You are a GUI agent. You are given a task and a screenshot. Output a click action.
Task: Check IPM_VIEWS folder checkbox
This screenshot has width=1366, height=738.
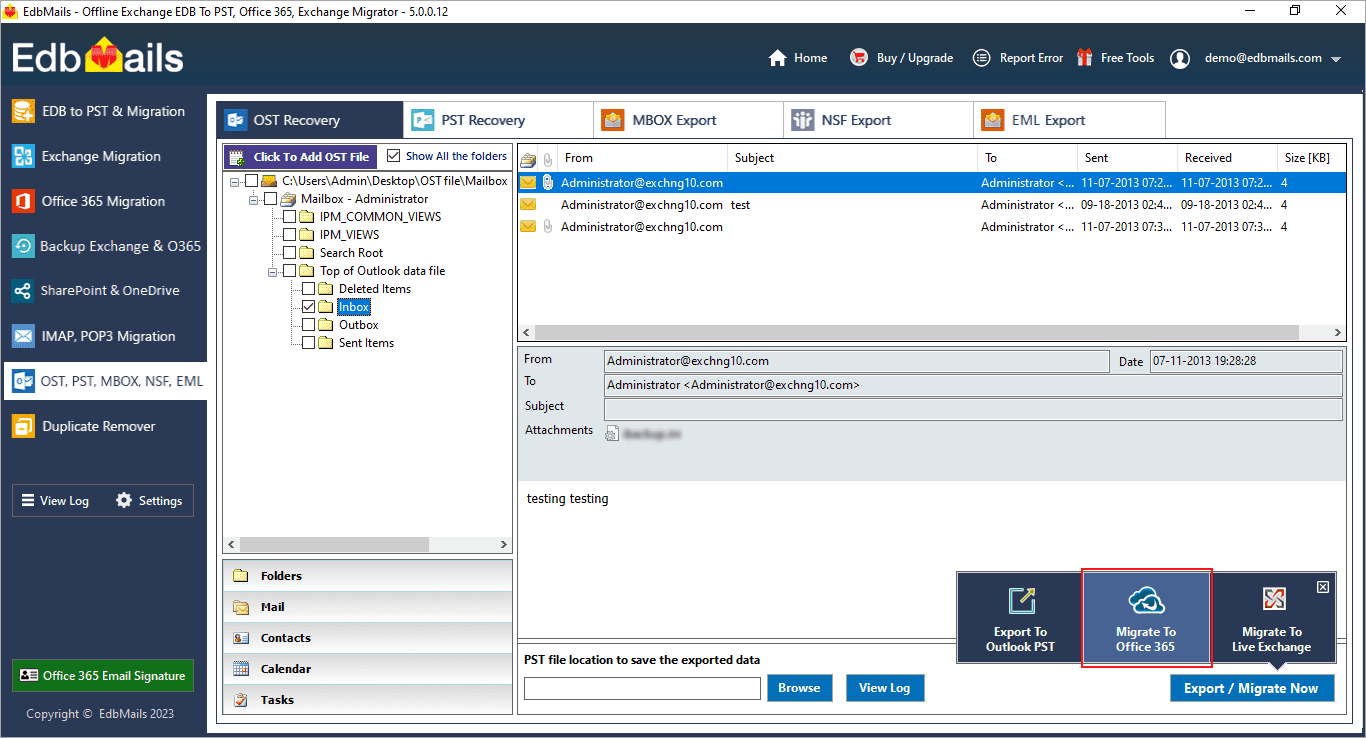pos(289,235)
